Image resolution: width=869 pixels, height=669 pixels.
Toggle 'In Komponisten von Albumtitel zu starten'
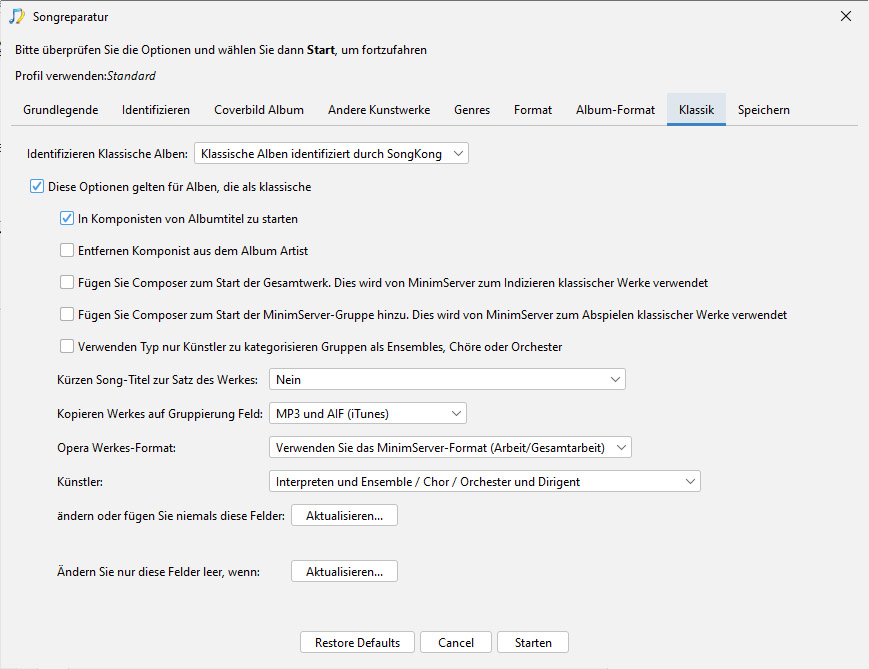[67, 218]
